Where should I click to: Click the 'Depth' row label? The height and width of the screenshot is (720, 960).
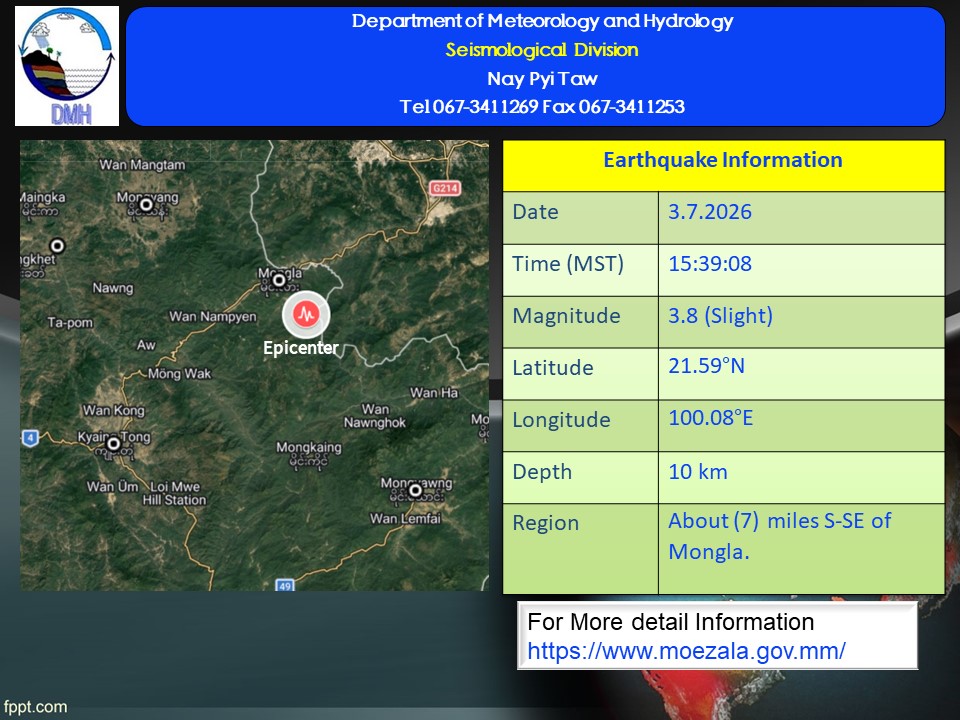542,472
